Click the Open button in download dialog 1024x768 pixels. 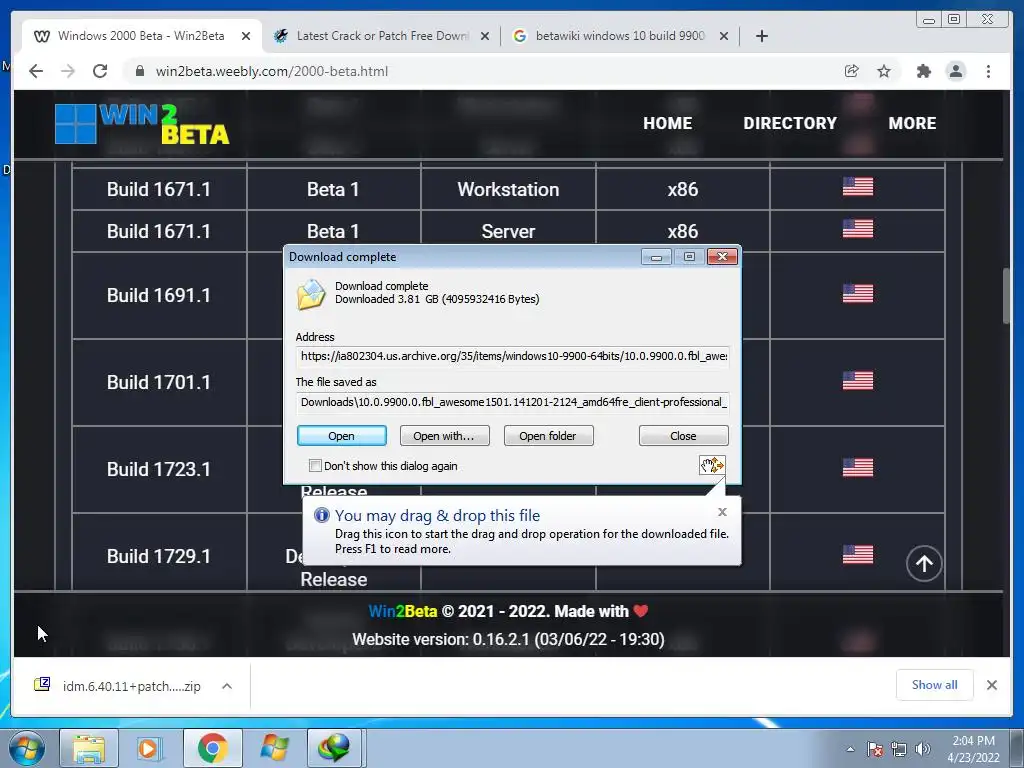(x=342, y=436)
